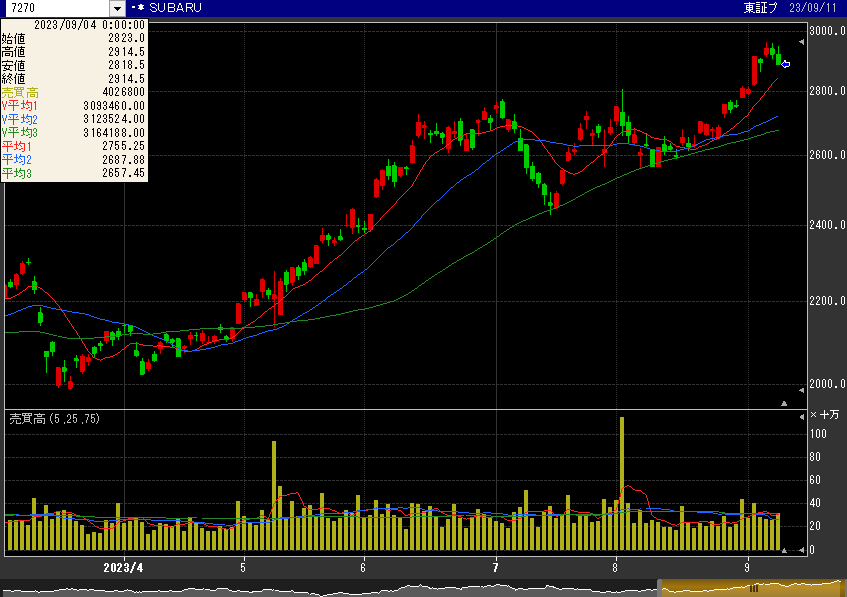
Task: Click left triangle beside 2000.0 price axis
Action: click(x=800, y=389)
